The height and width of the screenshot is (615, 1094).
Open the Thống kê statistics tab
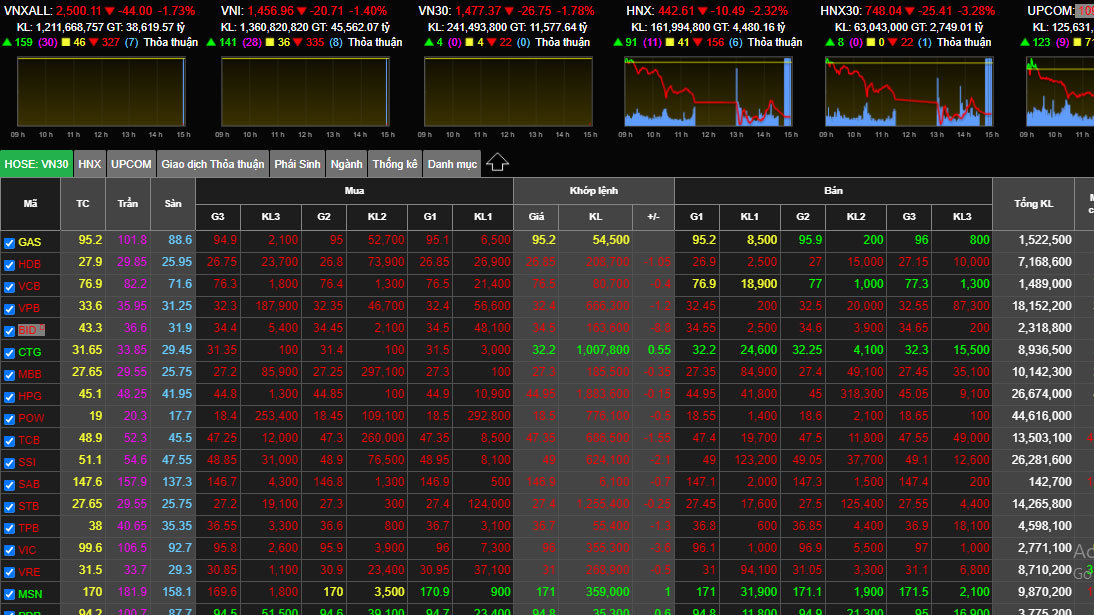[394, 164]
